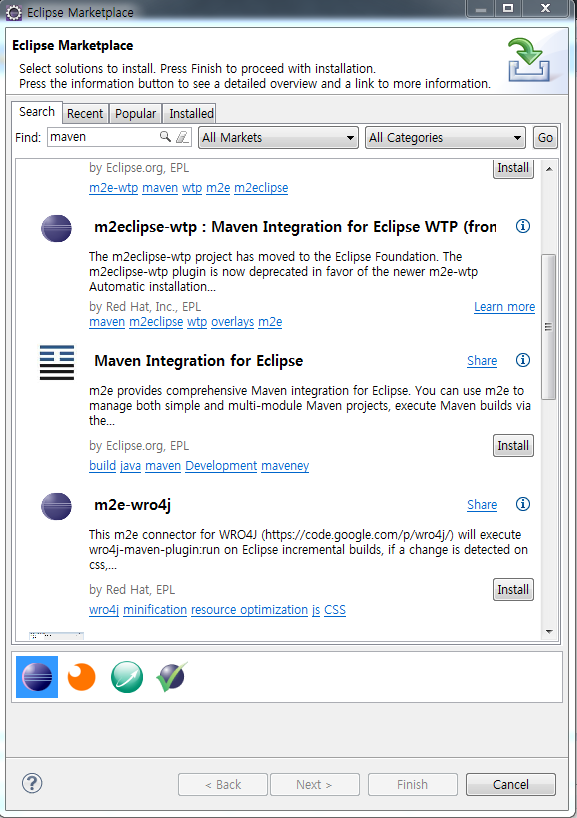Viewport: 577px width, 818px height.
Task: Open Learn more link for m2eclipse-wtp
Action: [x=504, y=307]
